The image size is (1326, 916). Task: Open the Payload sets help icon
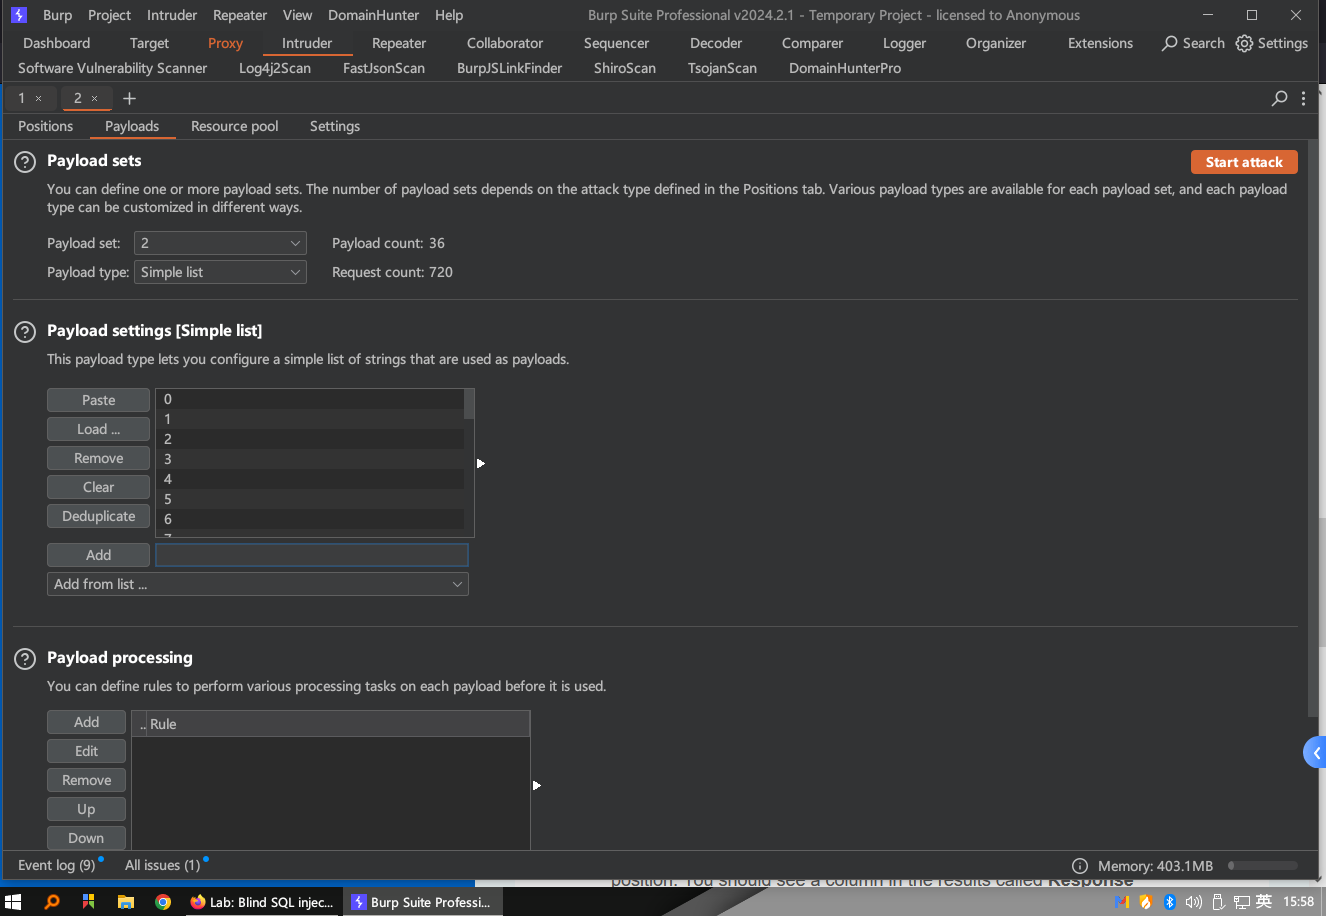[25, 162]
